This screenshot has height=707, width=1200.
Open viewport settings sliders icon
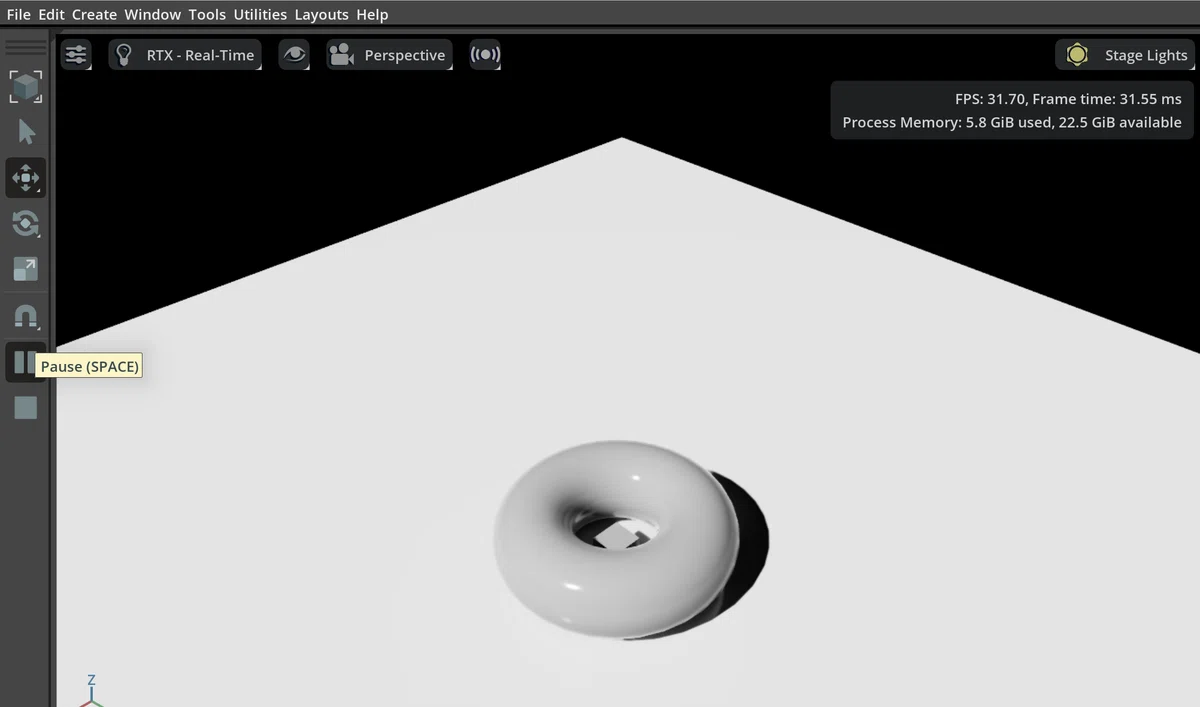pos(76,55)
